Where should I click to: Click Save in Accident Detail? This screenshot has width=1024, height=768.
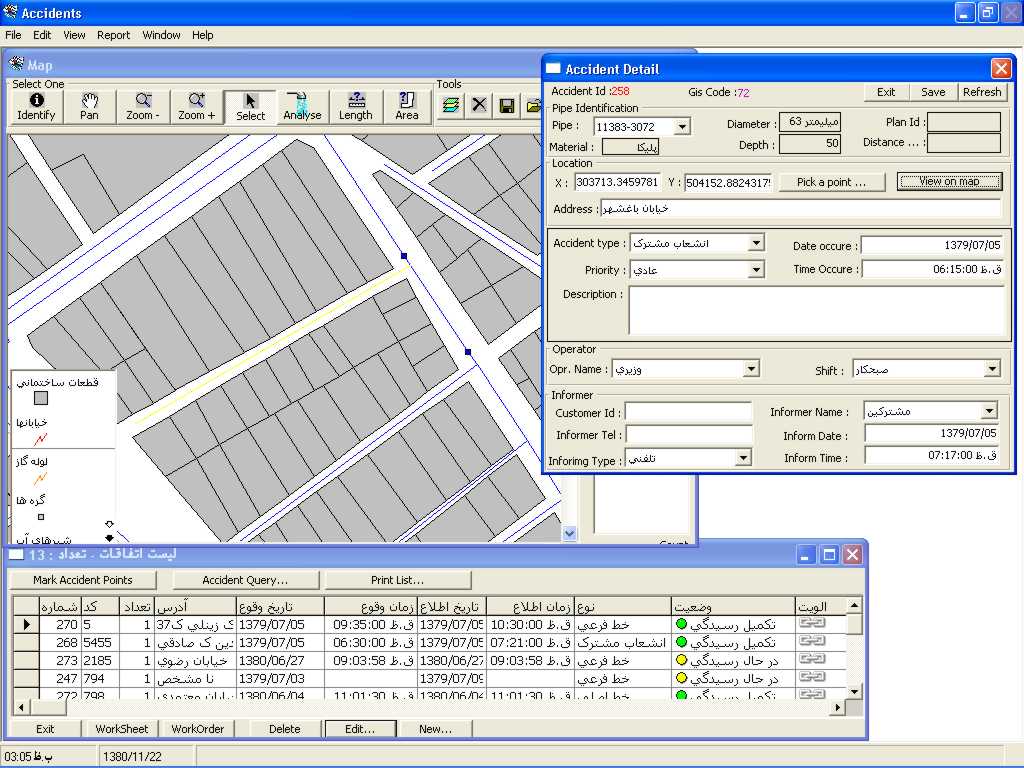tap(933, 92)
